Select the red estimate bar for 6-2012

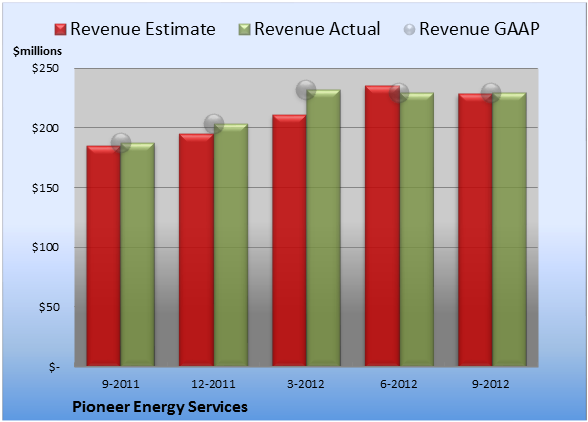tap(382, 226)
